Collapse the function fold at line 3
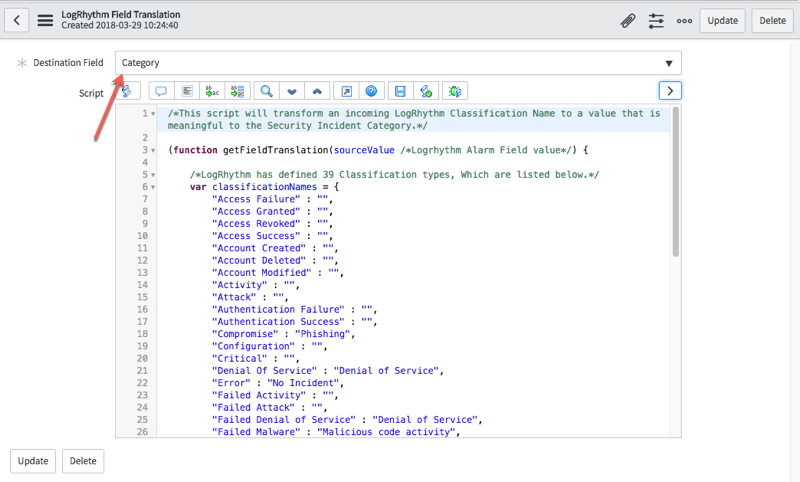This screenshot has width=800, height=482. [x=153, y=150]
